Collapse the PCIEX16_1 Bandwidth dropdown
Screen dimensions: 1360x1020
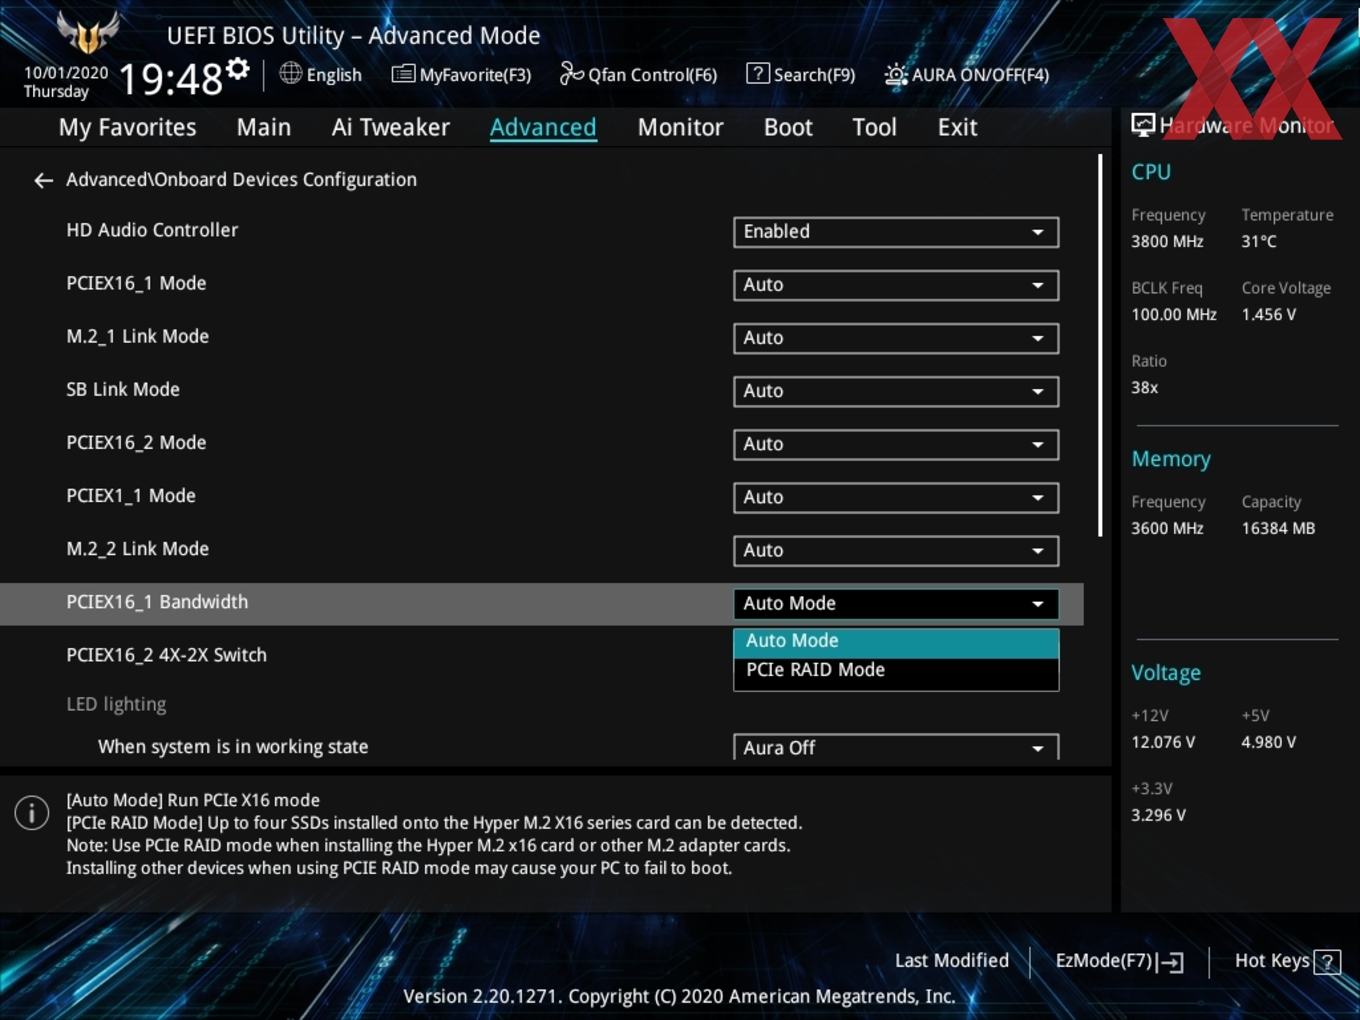coord(896,604)
